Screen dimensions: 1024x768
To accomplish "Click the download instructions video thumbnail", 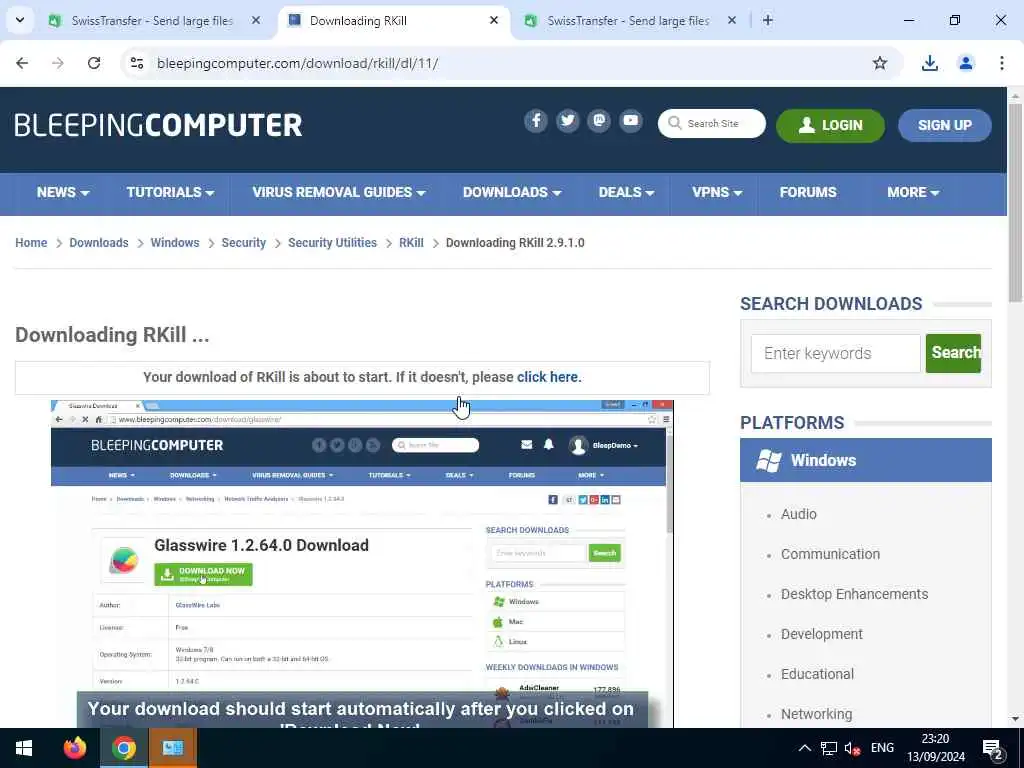I will coord(362,564).
